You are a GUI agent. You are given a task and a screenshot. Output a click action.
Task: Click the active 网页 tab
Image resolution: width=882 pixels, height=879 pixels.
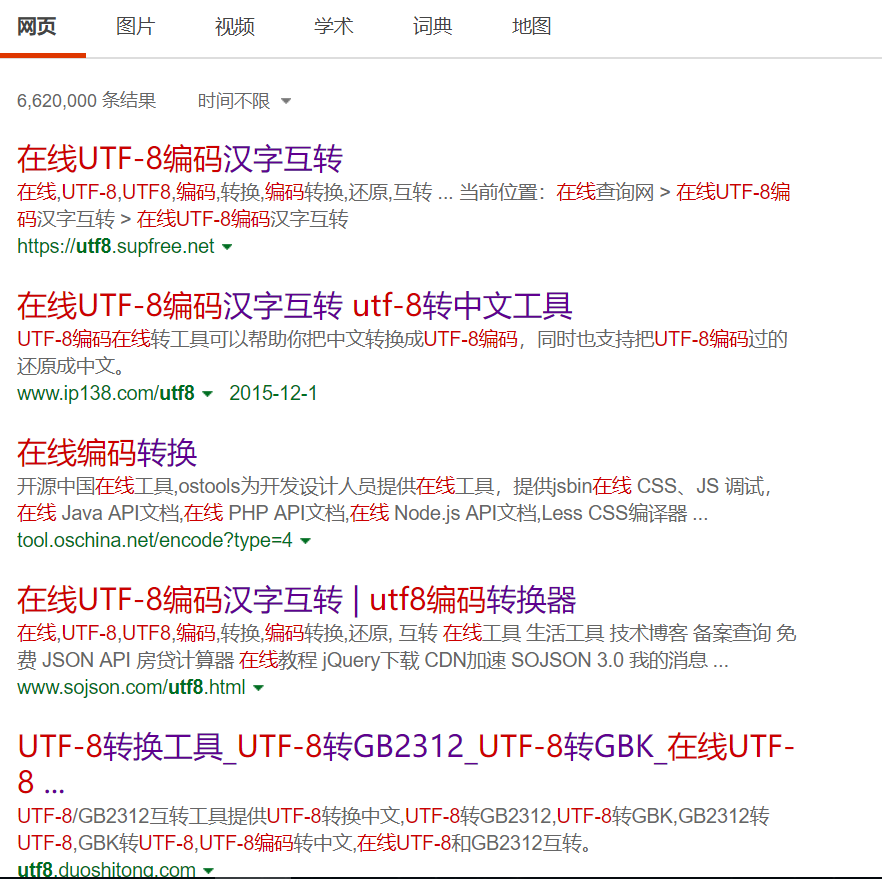[37, 27]
